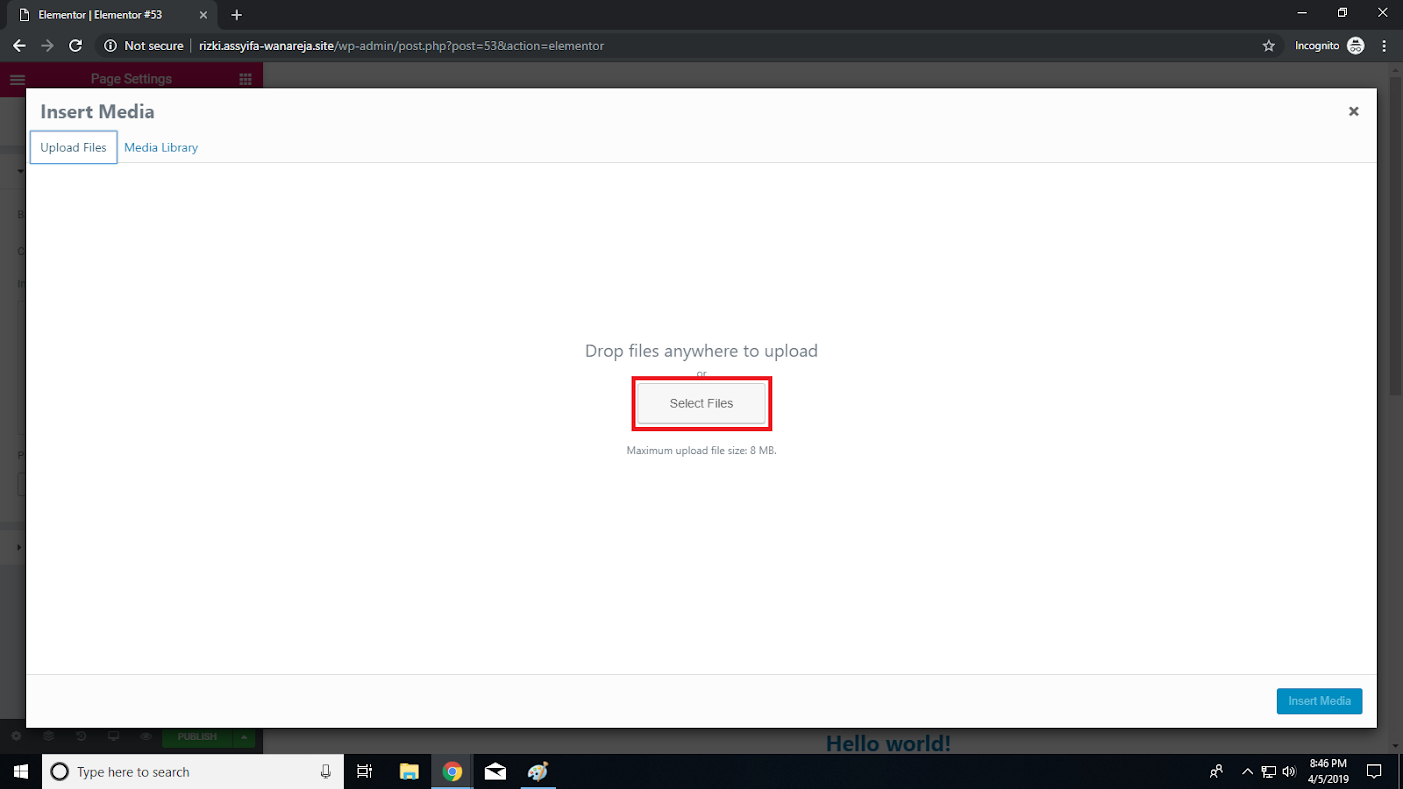
Task: Close the Elementor #53 browser tab
Action: point(203,15)
